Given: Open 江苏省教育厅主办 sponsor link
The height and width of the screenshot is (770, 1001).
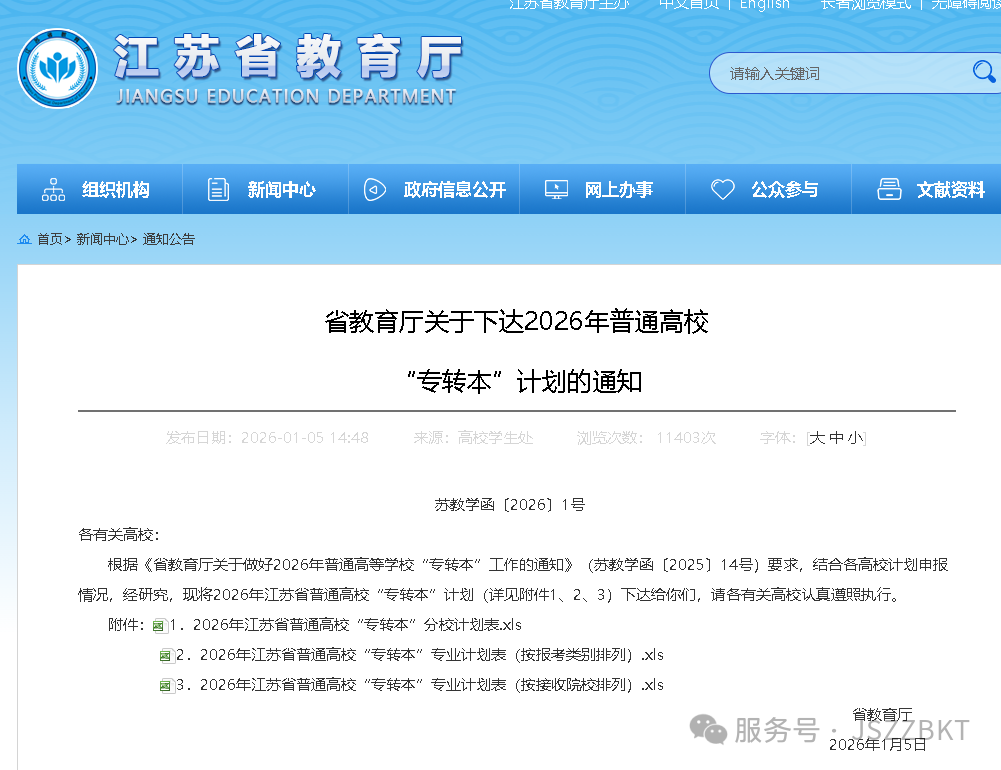Looking at the screenshot, I should click(x=569, y=5).
